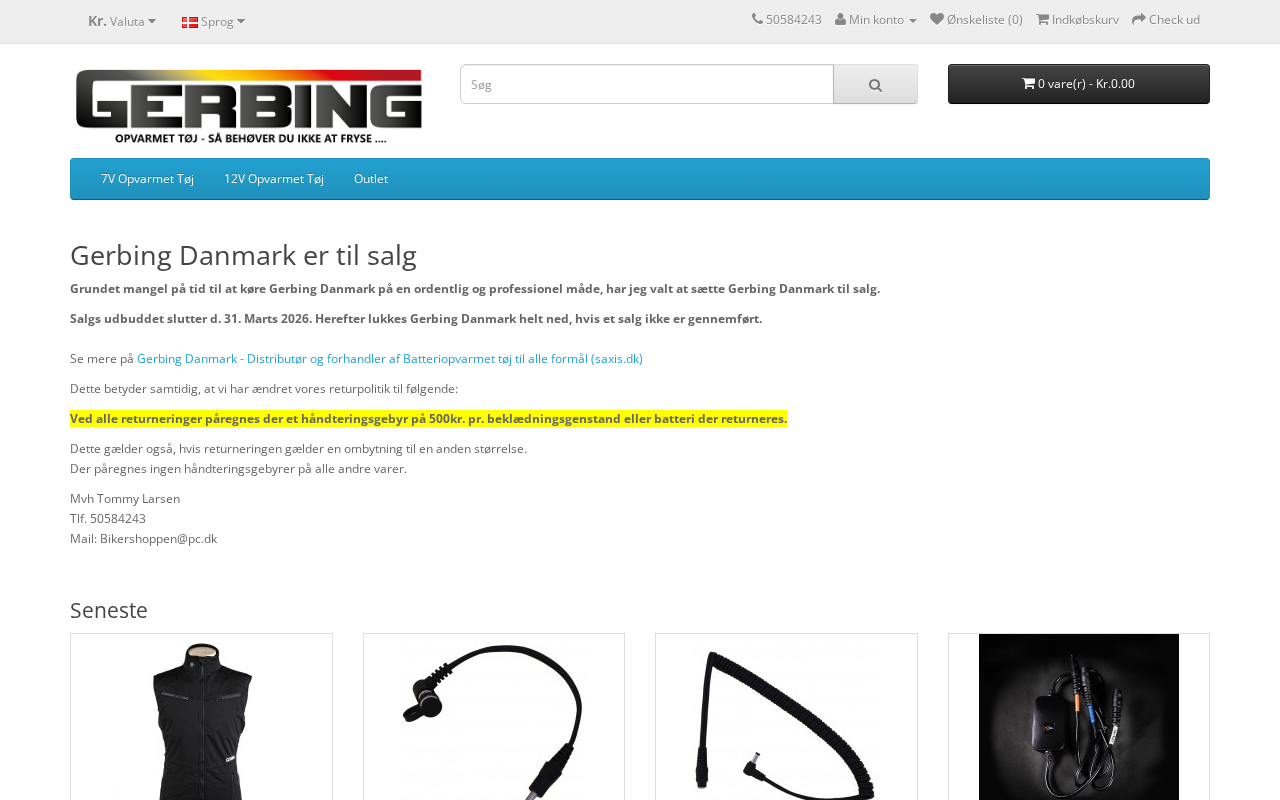Click the phone icon next to 50584243
The image size is (1280, 800).
(757, 19)
